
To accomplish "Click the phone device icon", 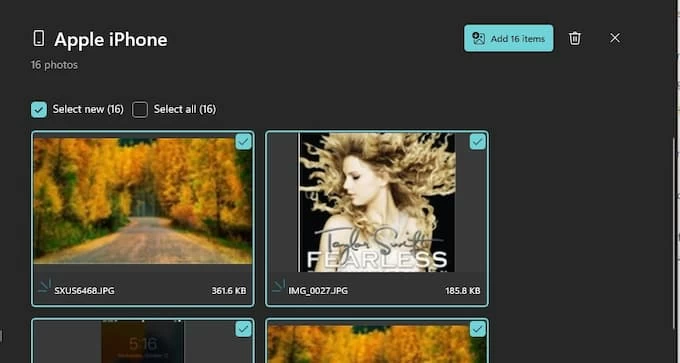I will (39, 39).
